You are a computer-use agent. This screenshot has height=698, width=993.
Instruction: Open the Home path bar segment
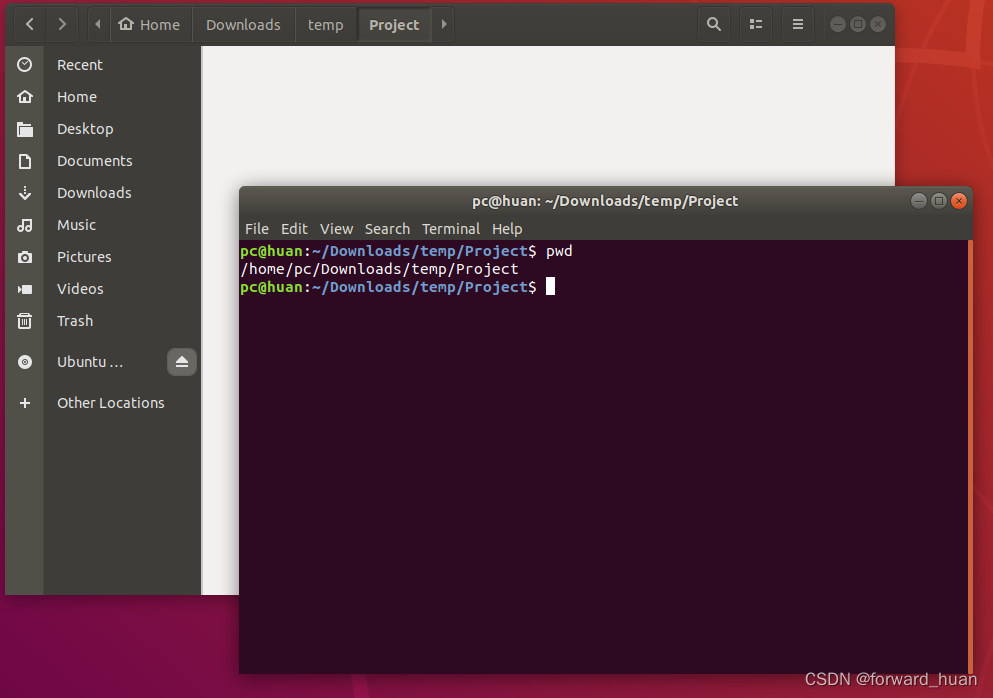tap(149, 25)
